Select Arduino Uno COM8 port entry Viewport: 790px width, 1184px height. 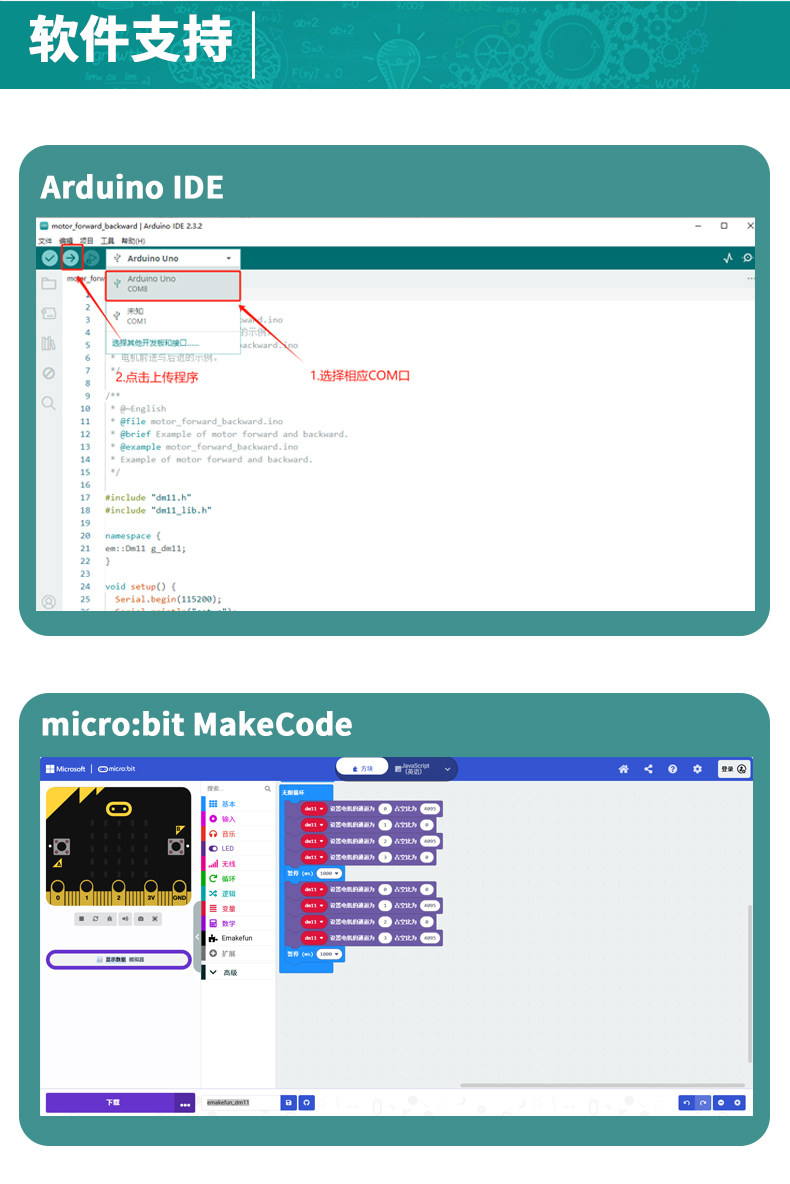pyautogui.click(x=173, y=285)
